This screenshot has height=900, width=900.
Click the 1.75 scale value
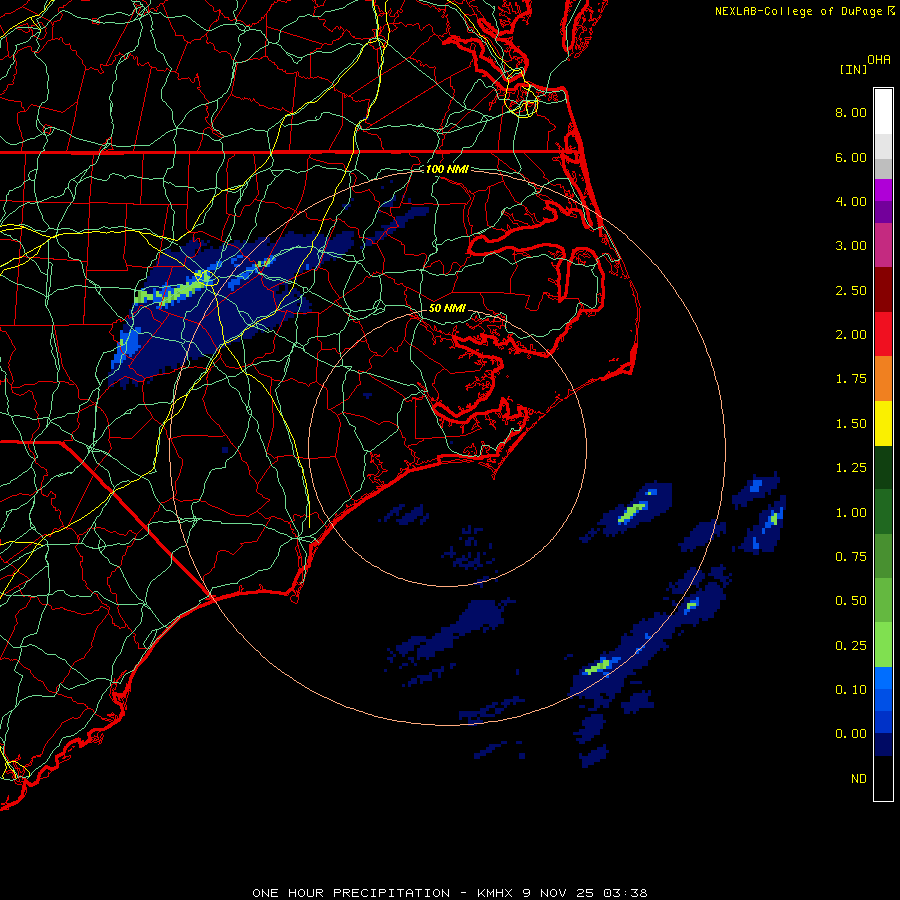tap(851, 379)
